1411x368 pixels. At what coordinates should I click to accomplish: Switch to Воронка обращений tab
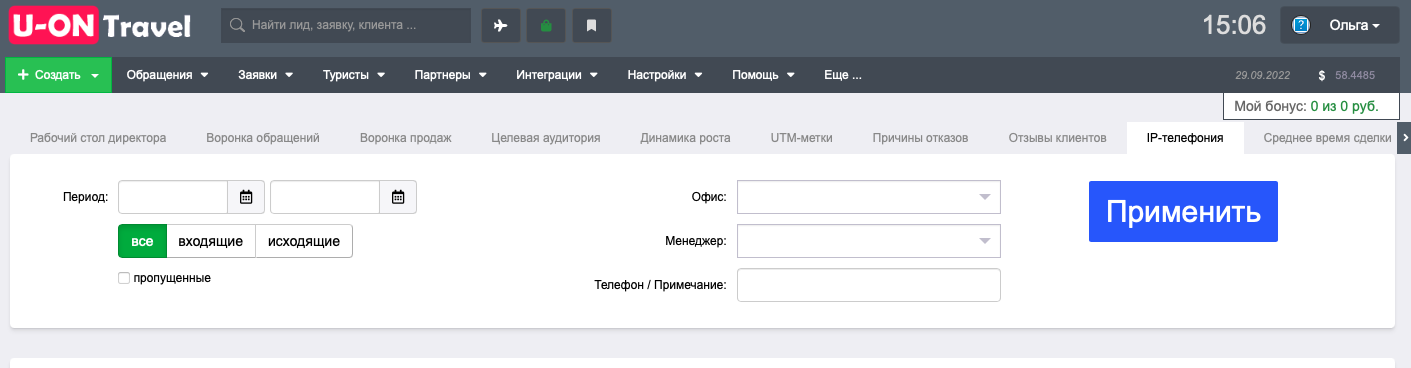pyautogui.click(x=263, y=138)
